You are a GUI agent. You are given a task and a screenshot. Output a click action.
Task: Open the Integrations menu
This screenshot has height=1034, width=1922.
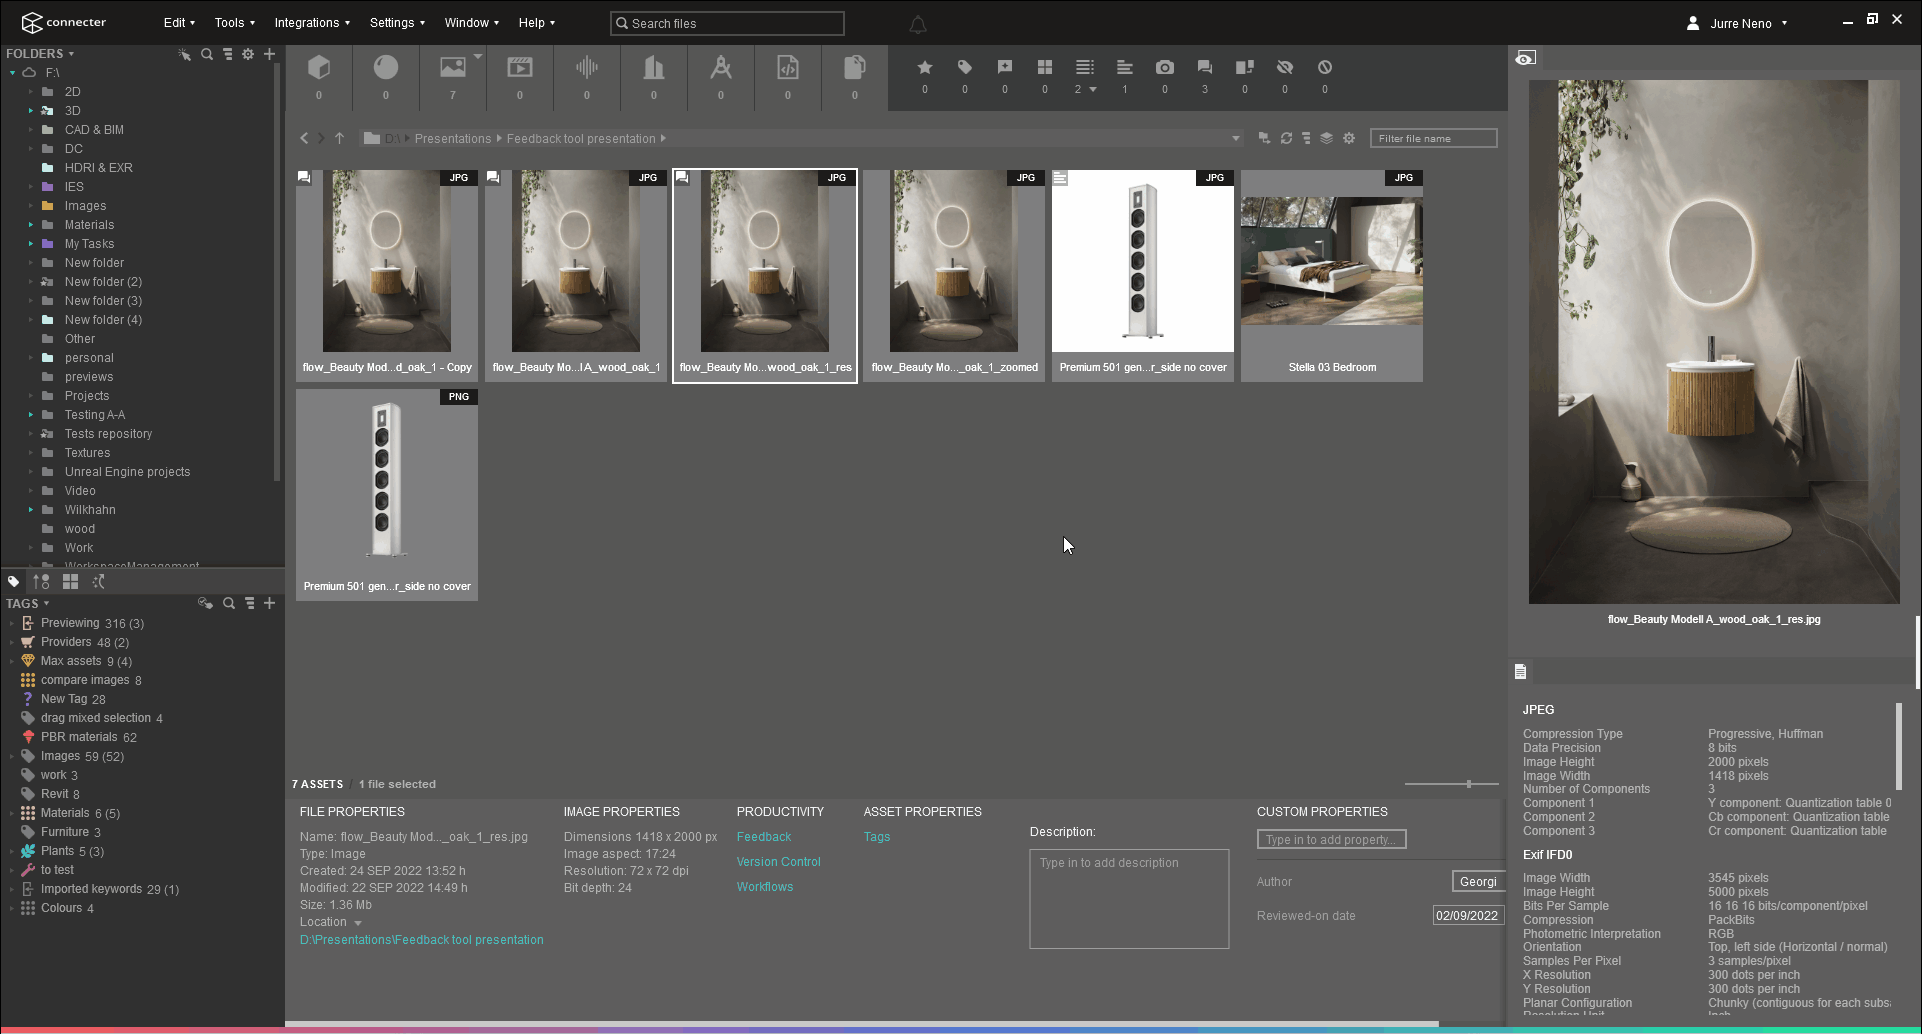click(x=312, y=22)
